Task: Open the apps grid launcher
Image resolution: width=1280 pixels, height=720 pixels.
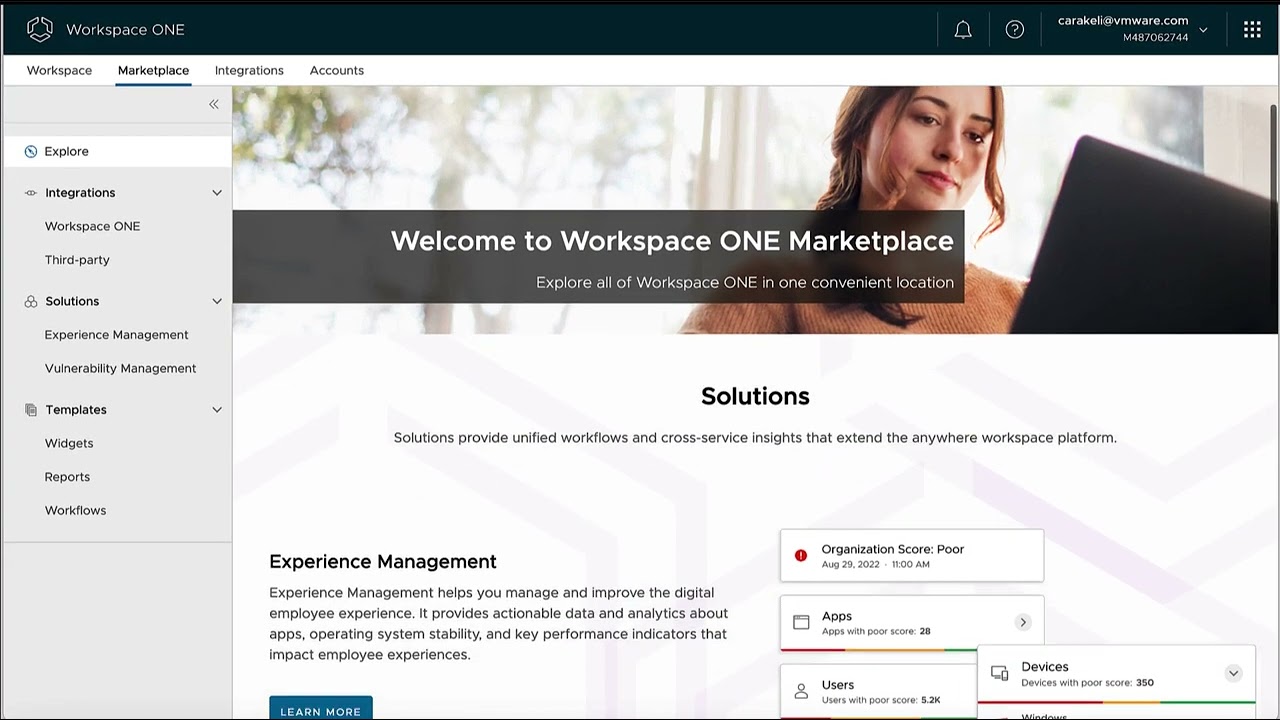Action: click(x=1252, y=30)
